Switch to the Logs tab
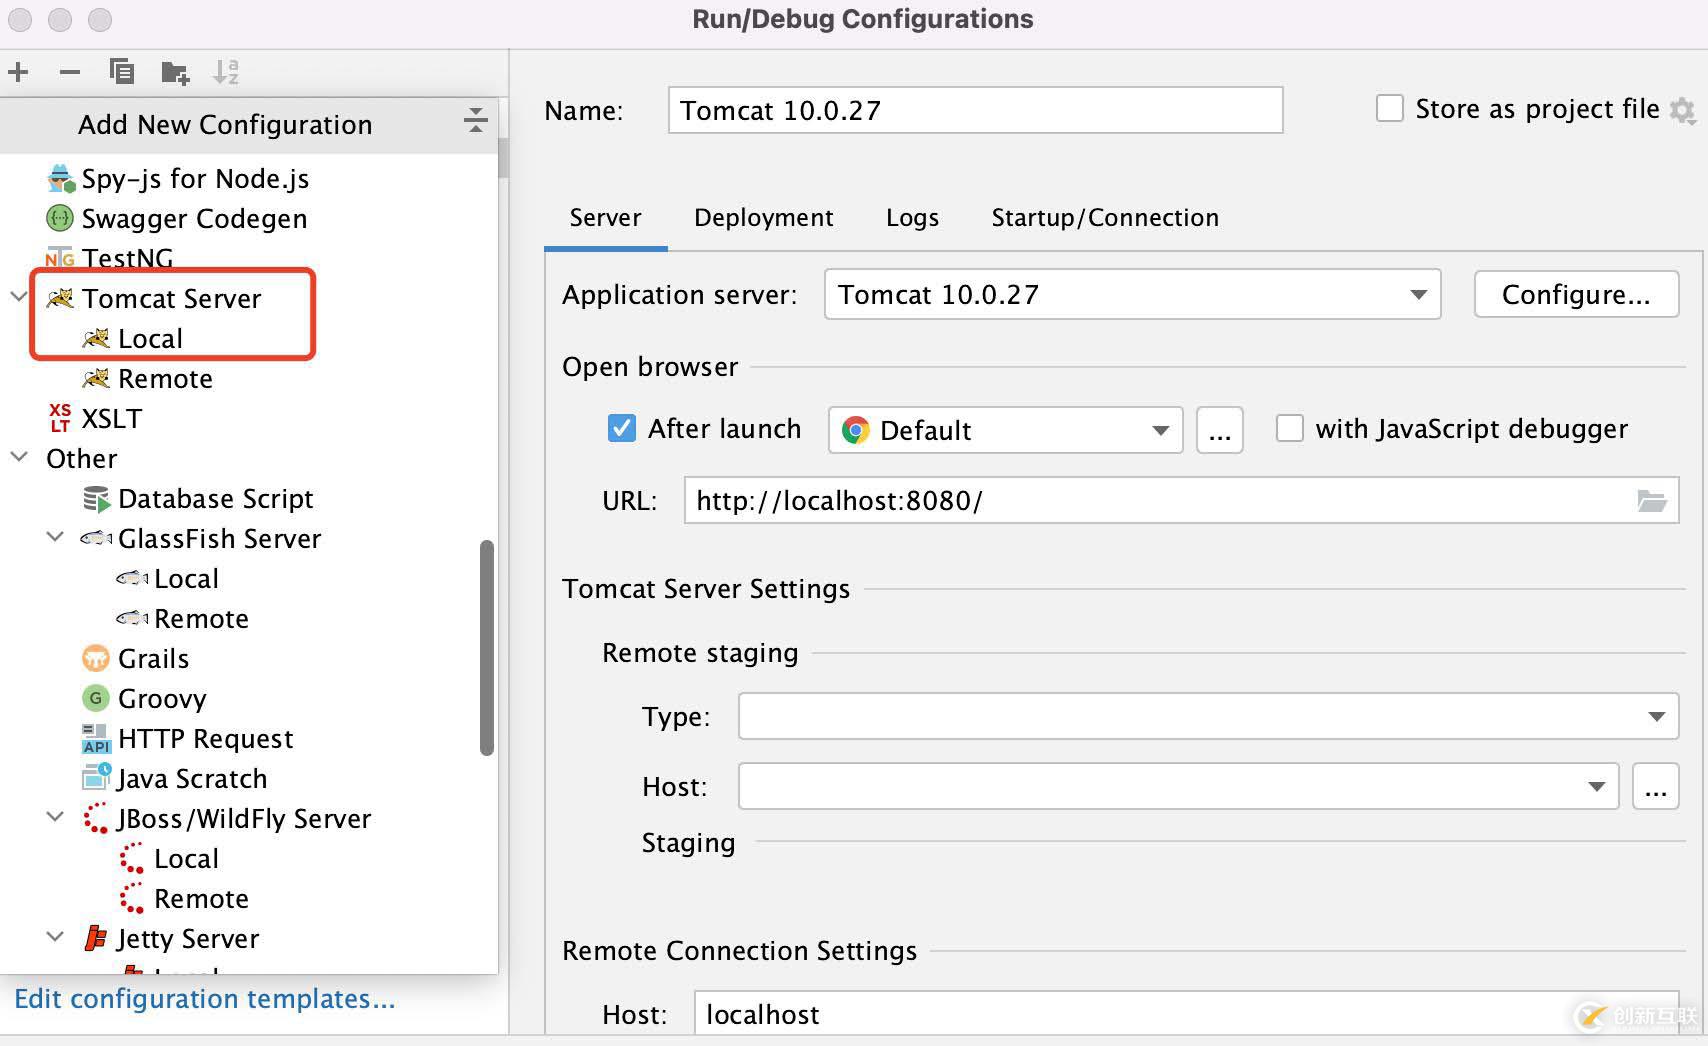1708x1046 pixels. (912, 218)
